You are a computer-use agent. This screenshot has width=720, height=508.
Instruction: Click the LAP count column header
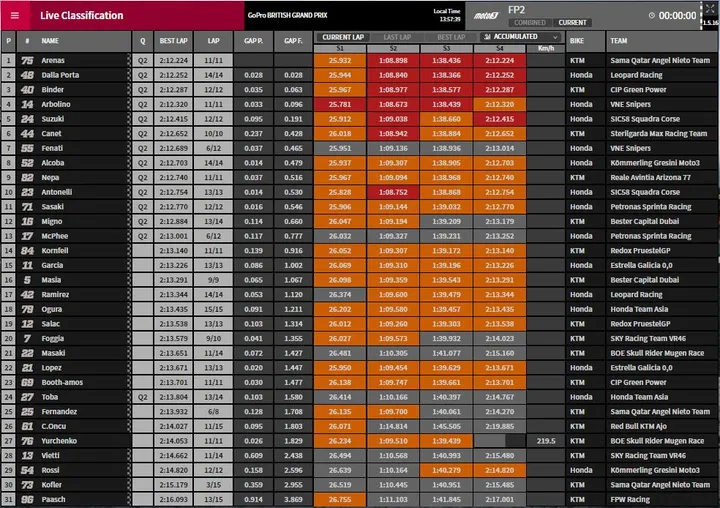(x=214, y=41)
